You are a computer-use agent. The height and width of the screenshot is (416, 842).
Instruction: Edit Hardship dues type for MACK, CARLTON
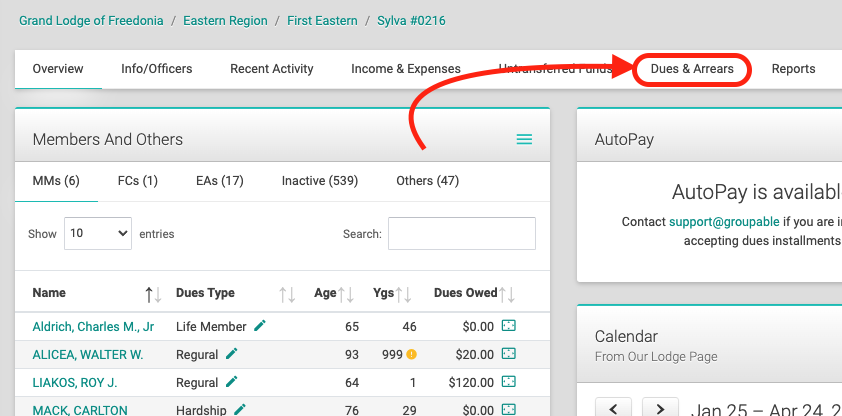(x=240, y=410)
